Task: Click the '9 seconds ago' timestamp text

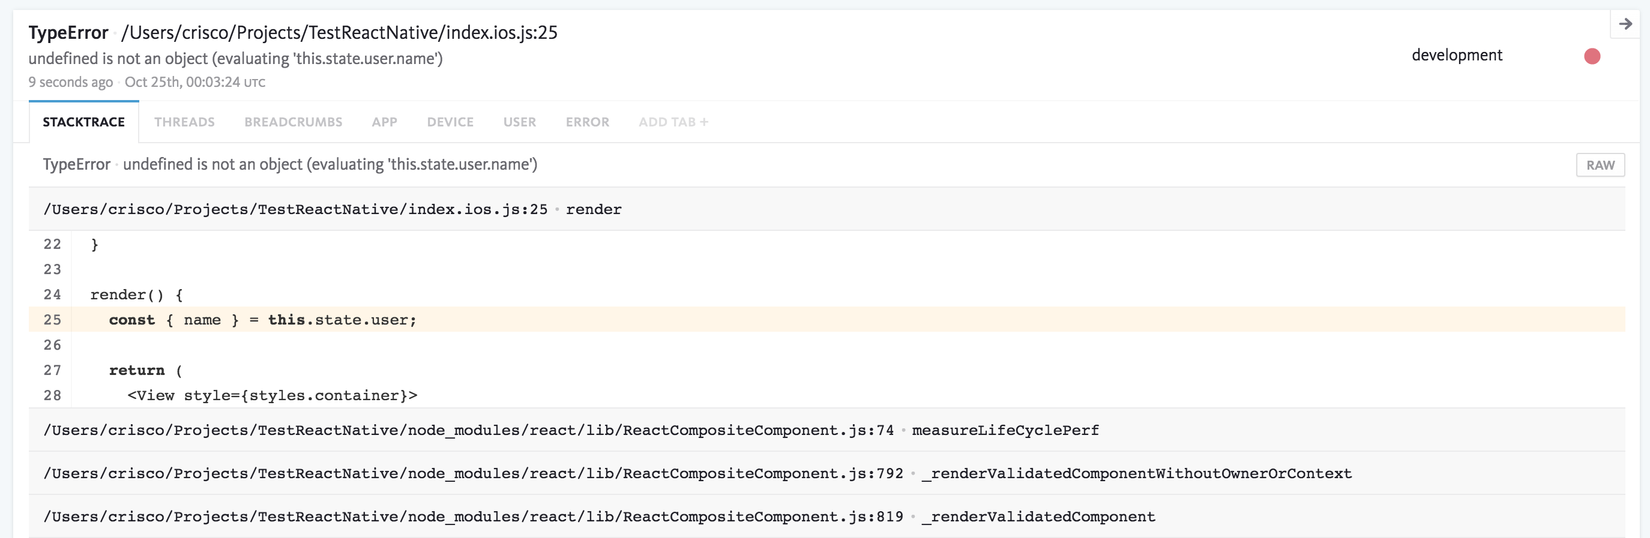Action: click(70, 82)
